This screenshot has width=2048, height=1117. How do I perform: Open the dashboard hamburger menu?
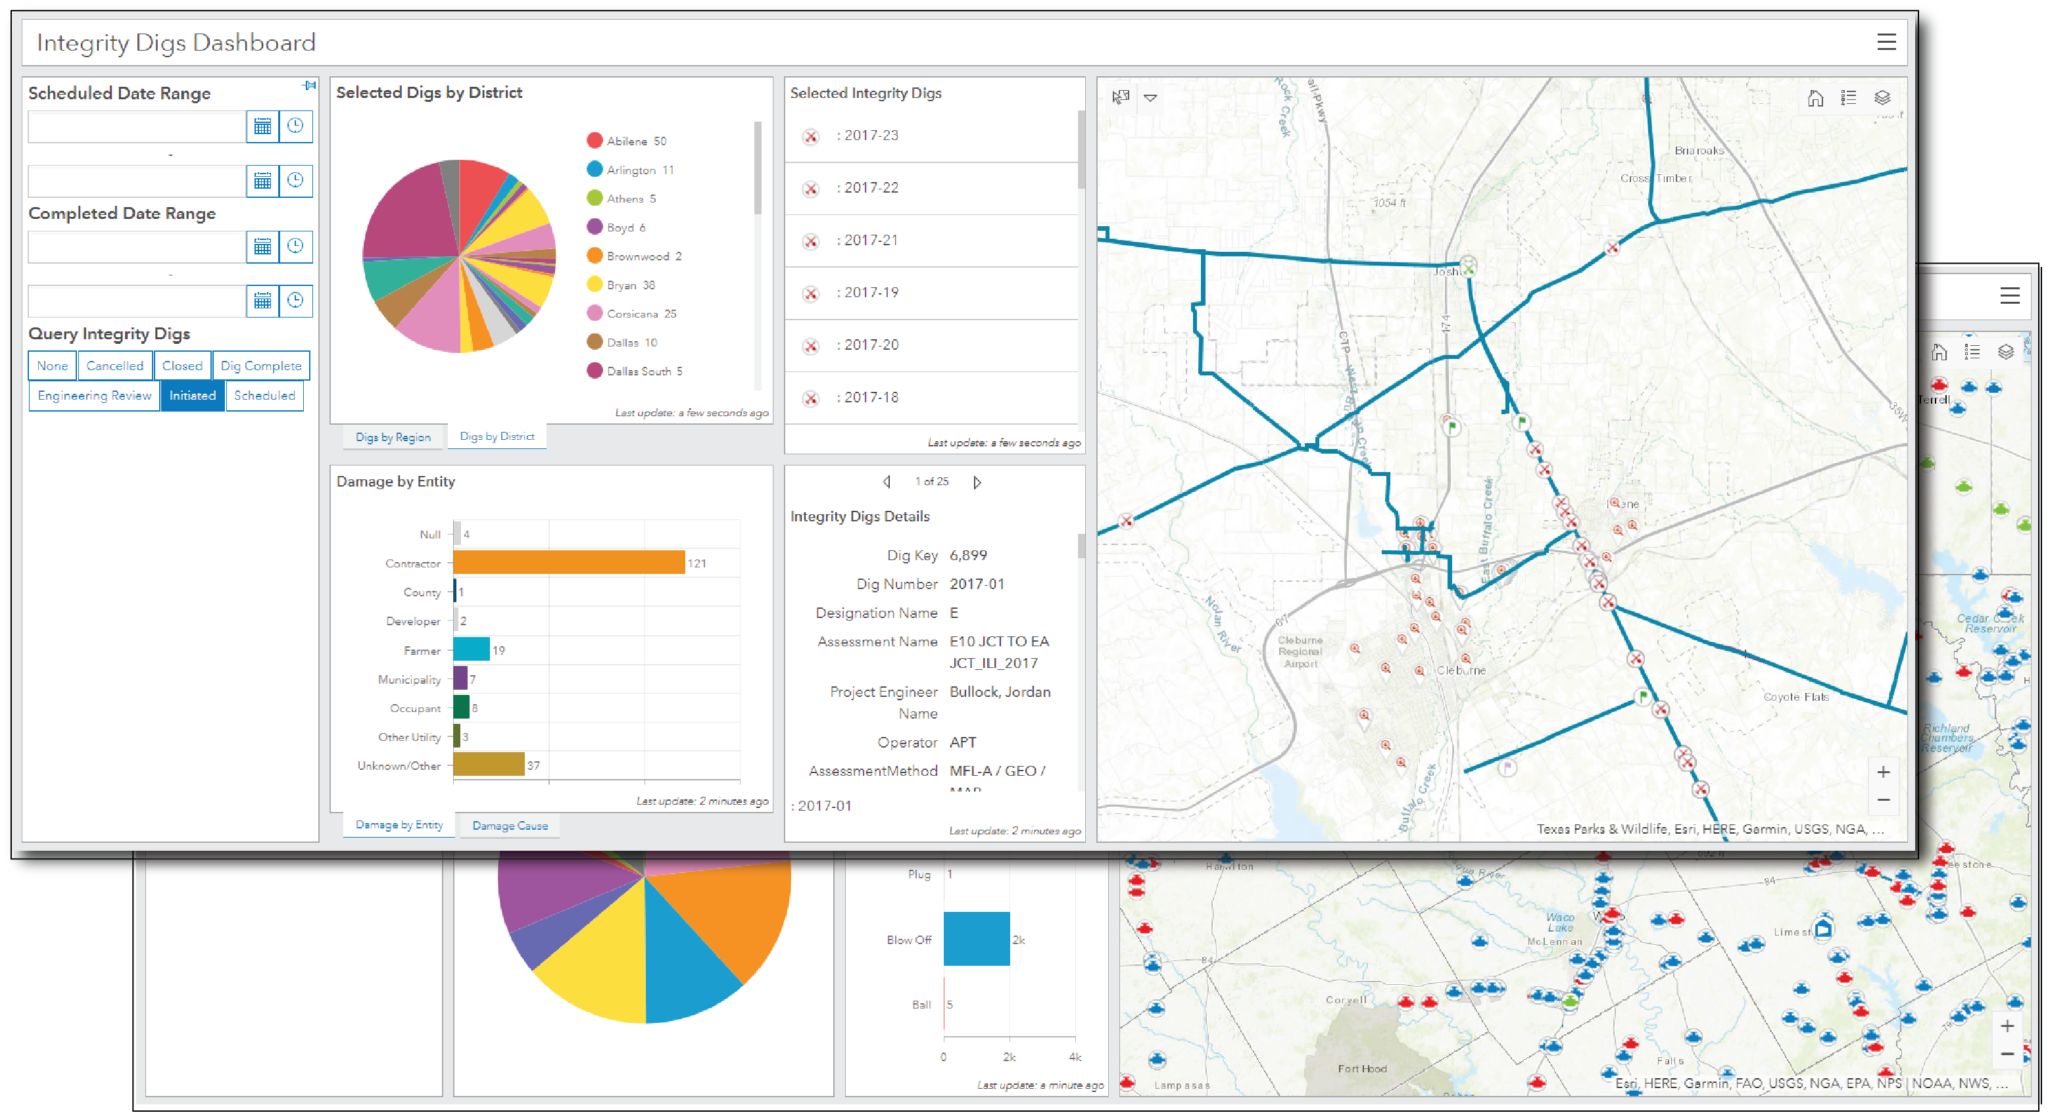pos(1886,42)
